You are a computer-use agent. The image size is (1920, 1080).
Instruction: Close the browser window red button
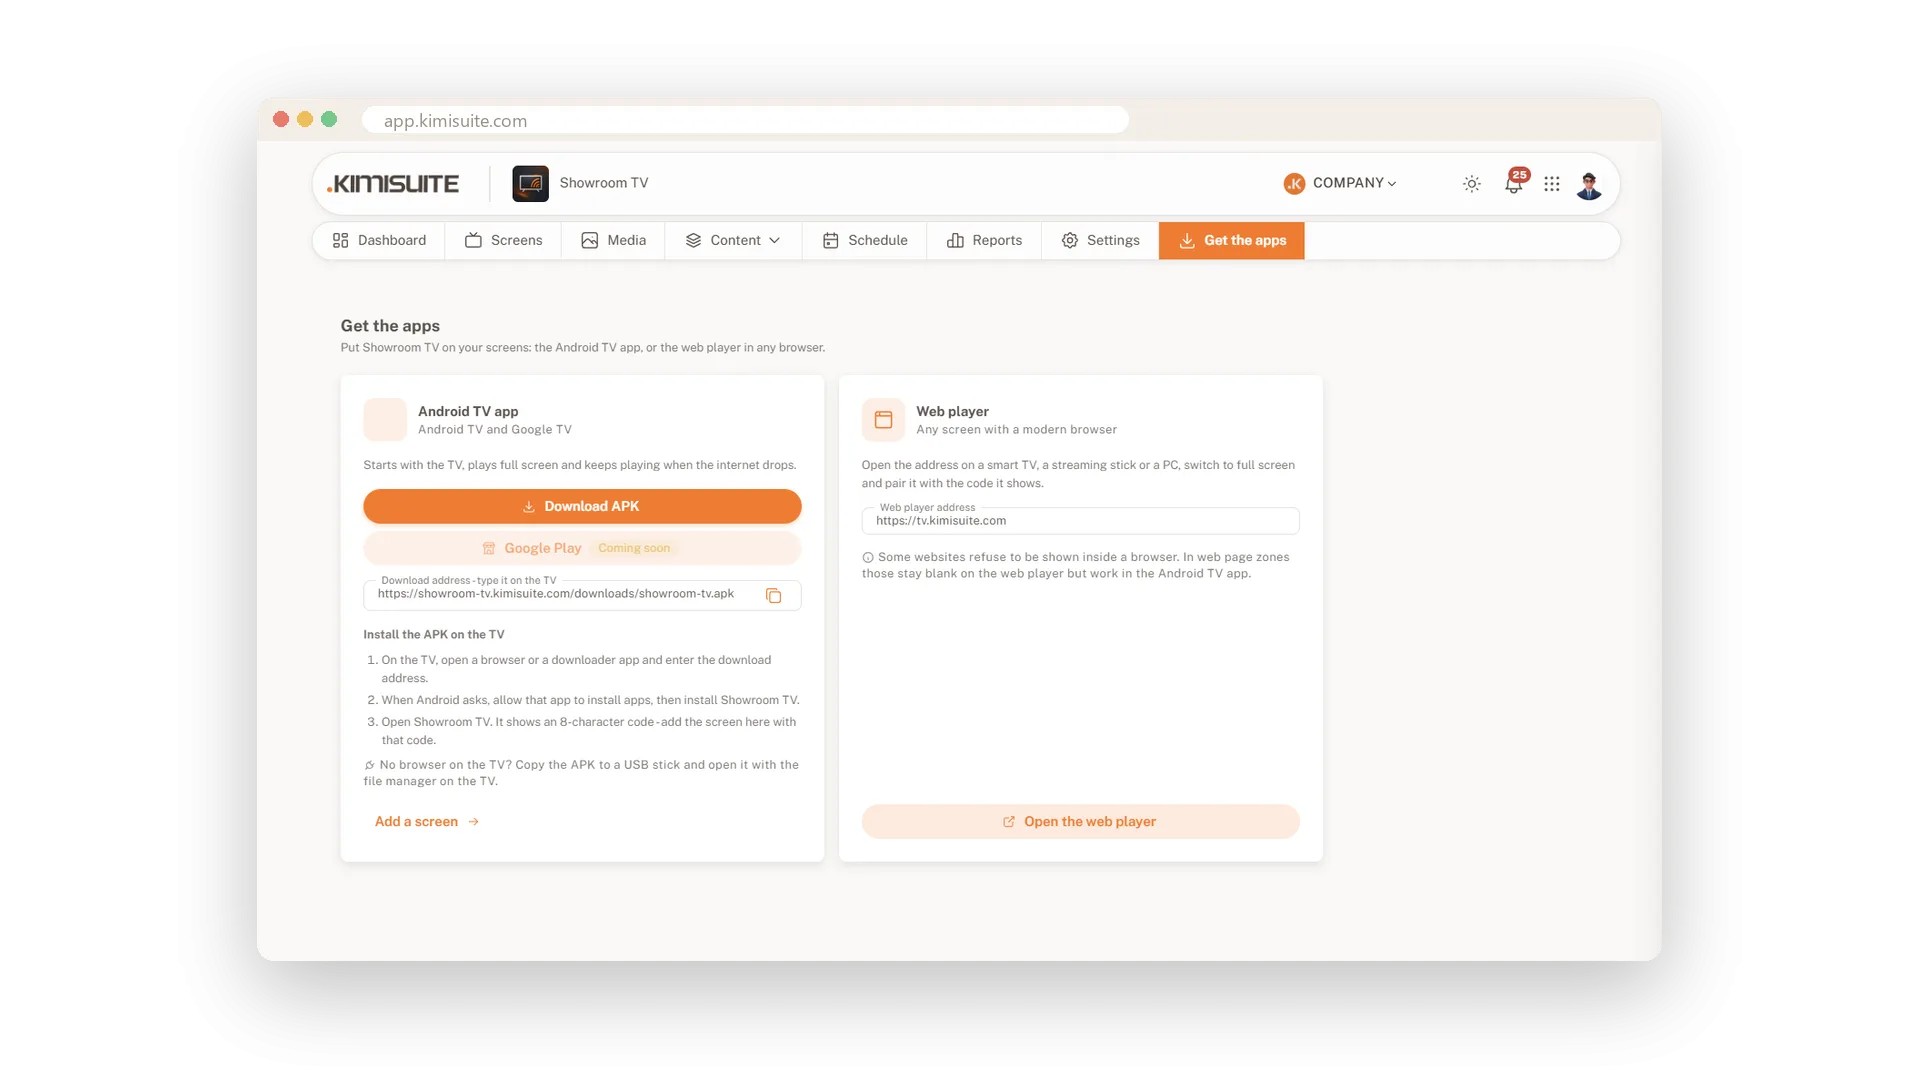[281, 119]
